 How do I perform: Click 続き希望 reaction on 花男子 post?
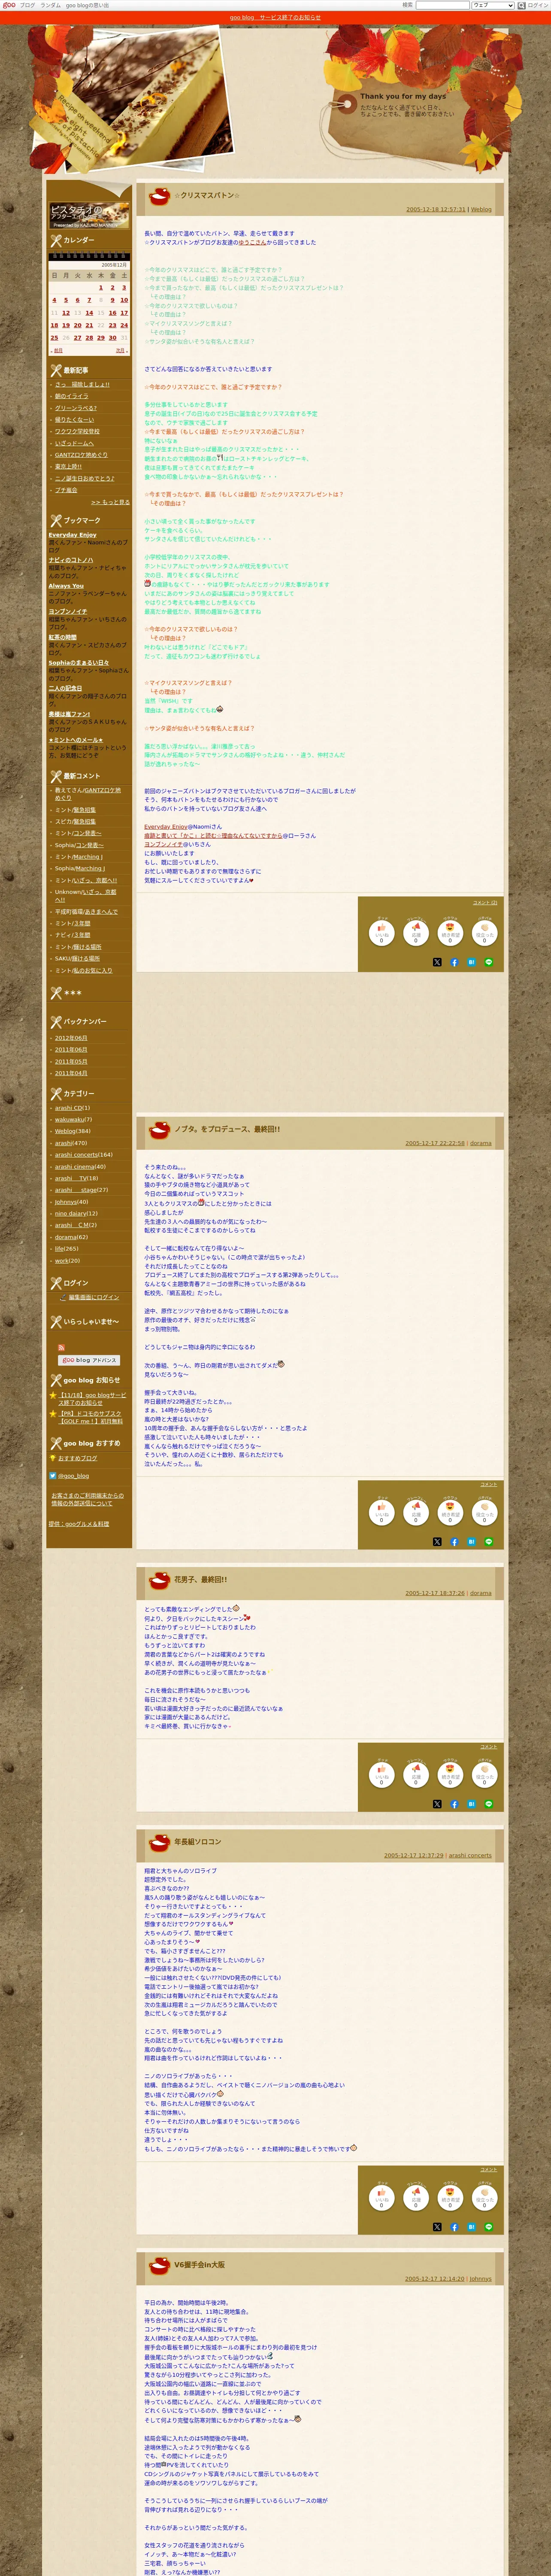[x=450, y=1774]
